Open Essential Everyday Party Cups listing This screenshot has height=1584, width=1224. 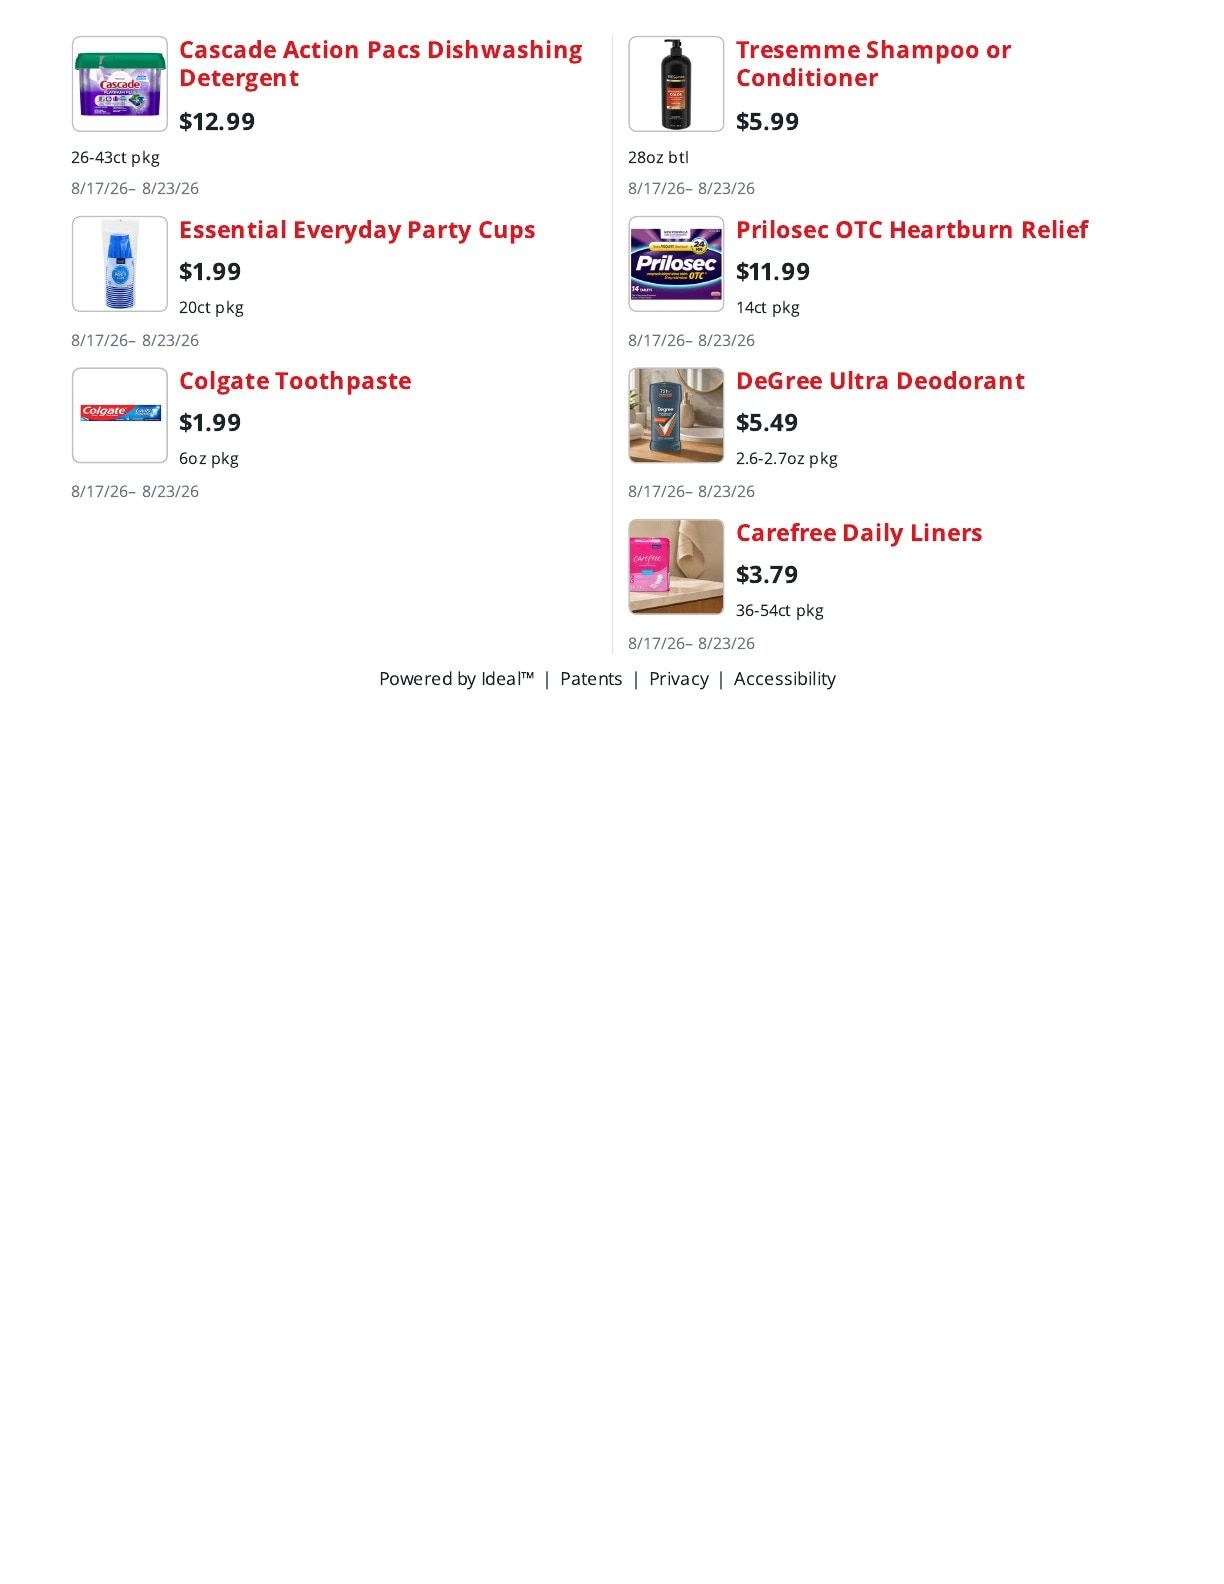click(x=357, y=230)
